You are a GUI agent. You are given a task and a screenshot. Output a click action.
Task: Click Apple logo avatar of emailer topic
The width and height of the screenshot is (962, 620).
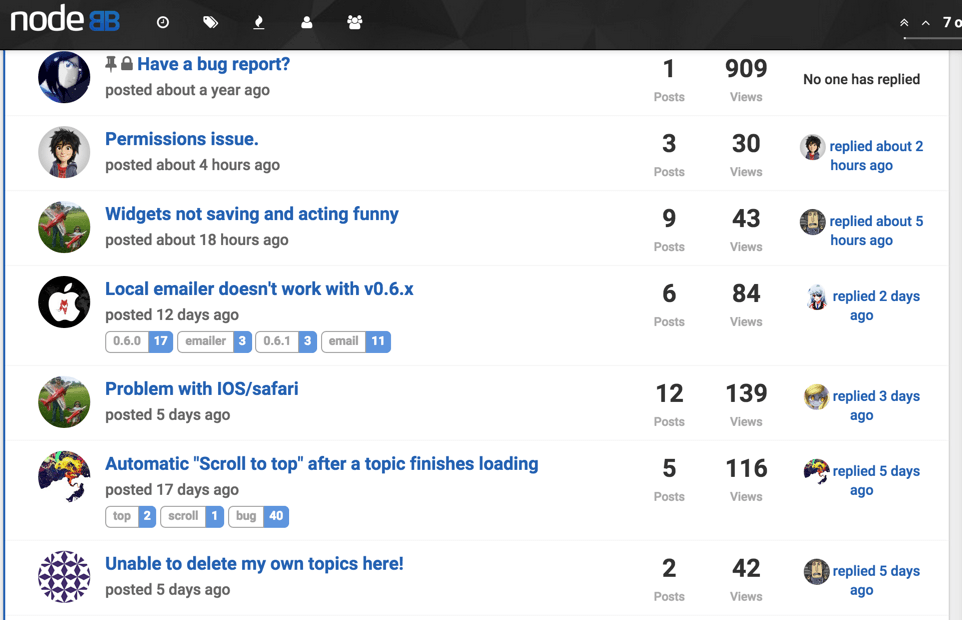click(x=64, y=302)
